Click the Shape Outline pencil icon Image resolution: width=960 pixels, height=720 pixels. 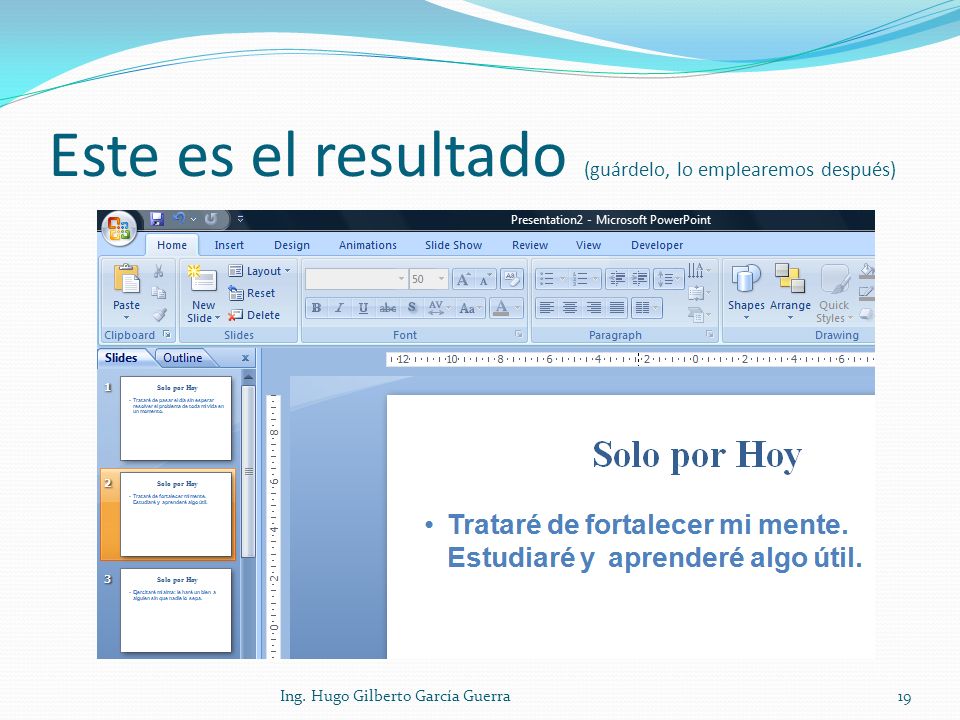tap(866, 293)
